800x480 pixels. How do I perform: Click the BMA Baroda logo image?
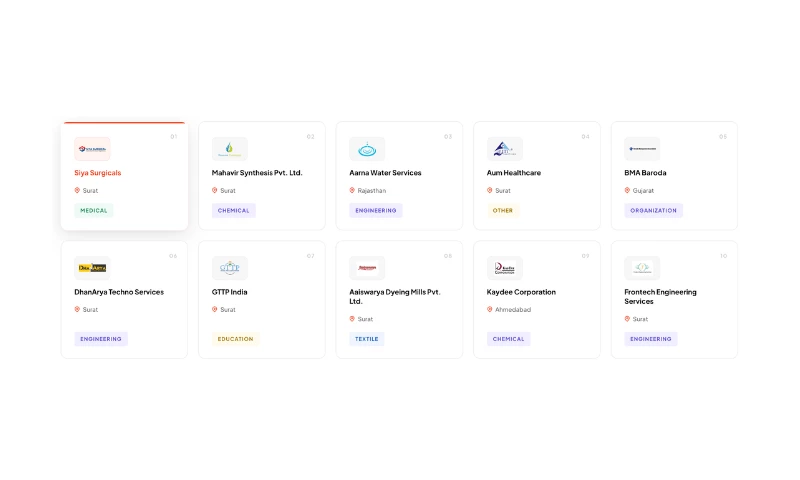click(x=642, y=149)
